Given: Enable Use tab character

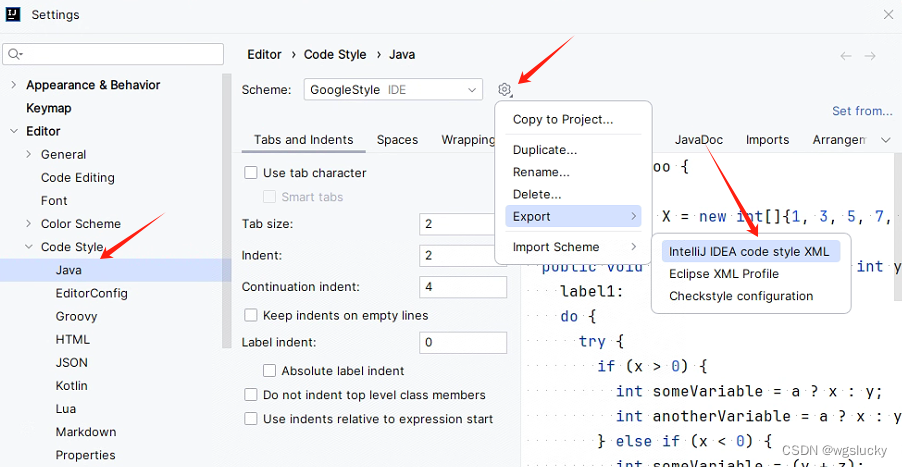Looking at the screenshot, I should (x=250, y=173).
